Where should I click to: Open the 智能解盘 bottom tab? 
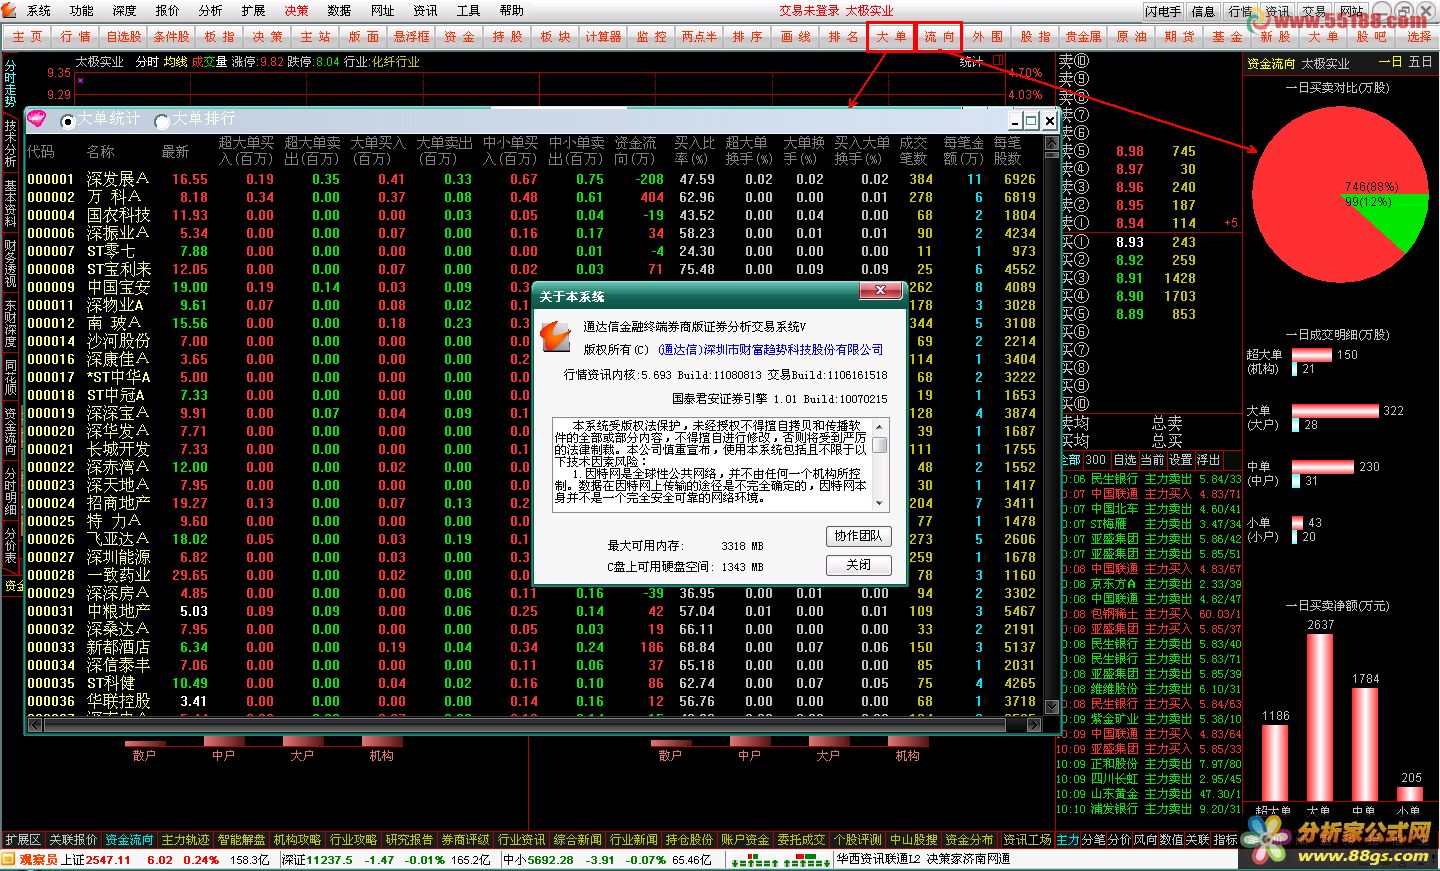coord(241,840)
